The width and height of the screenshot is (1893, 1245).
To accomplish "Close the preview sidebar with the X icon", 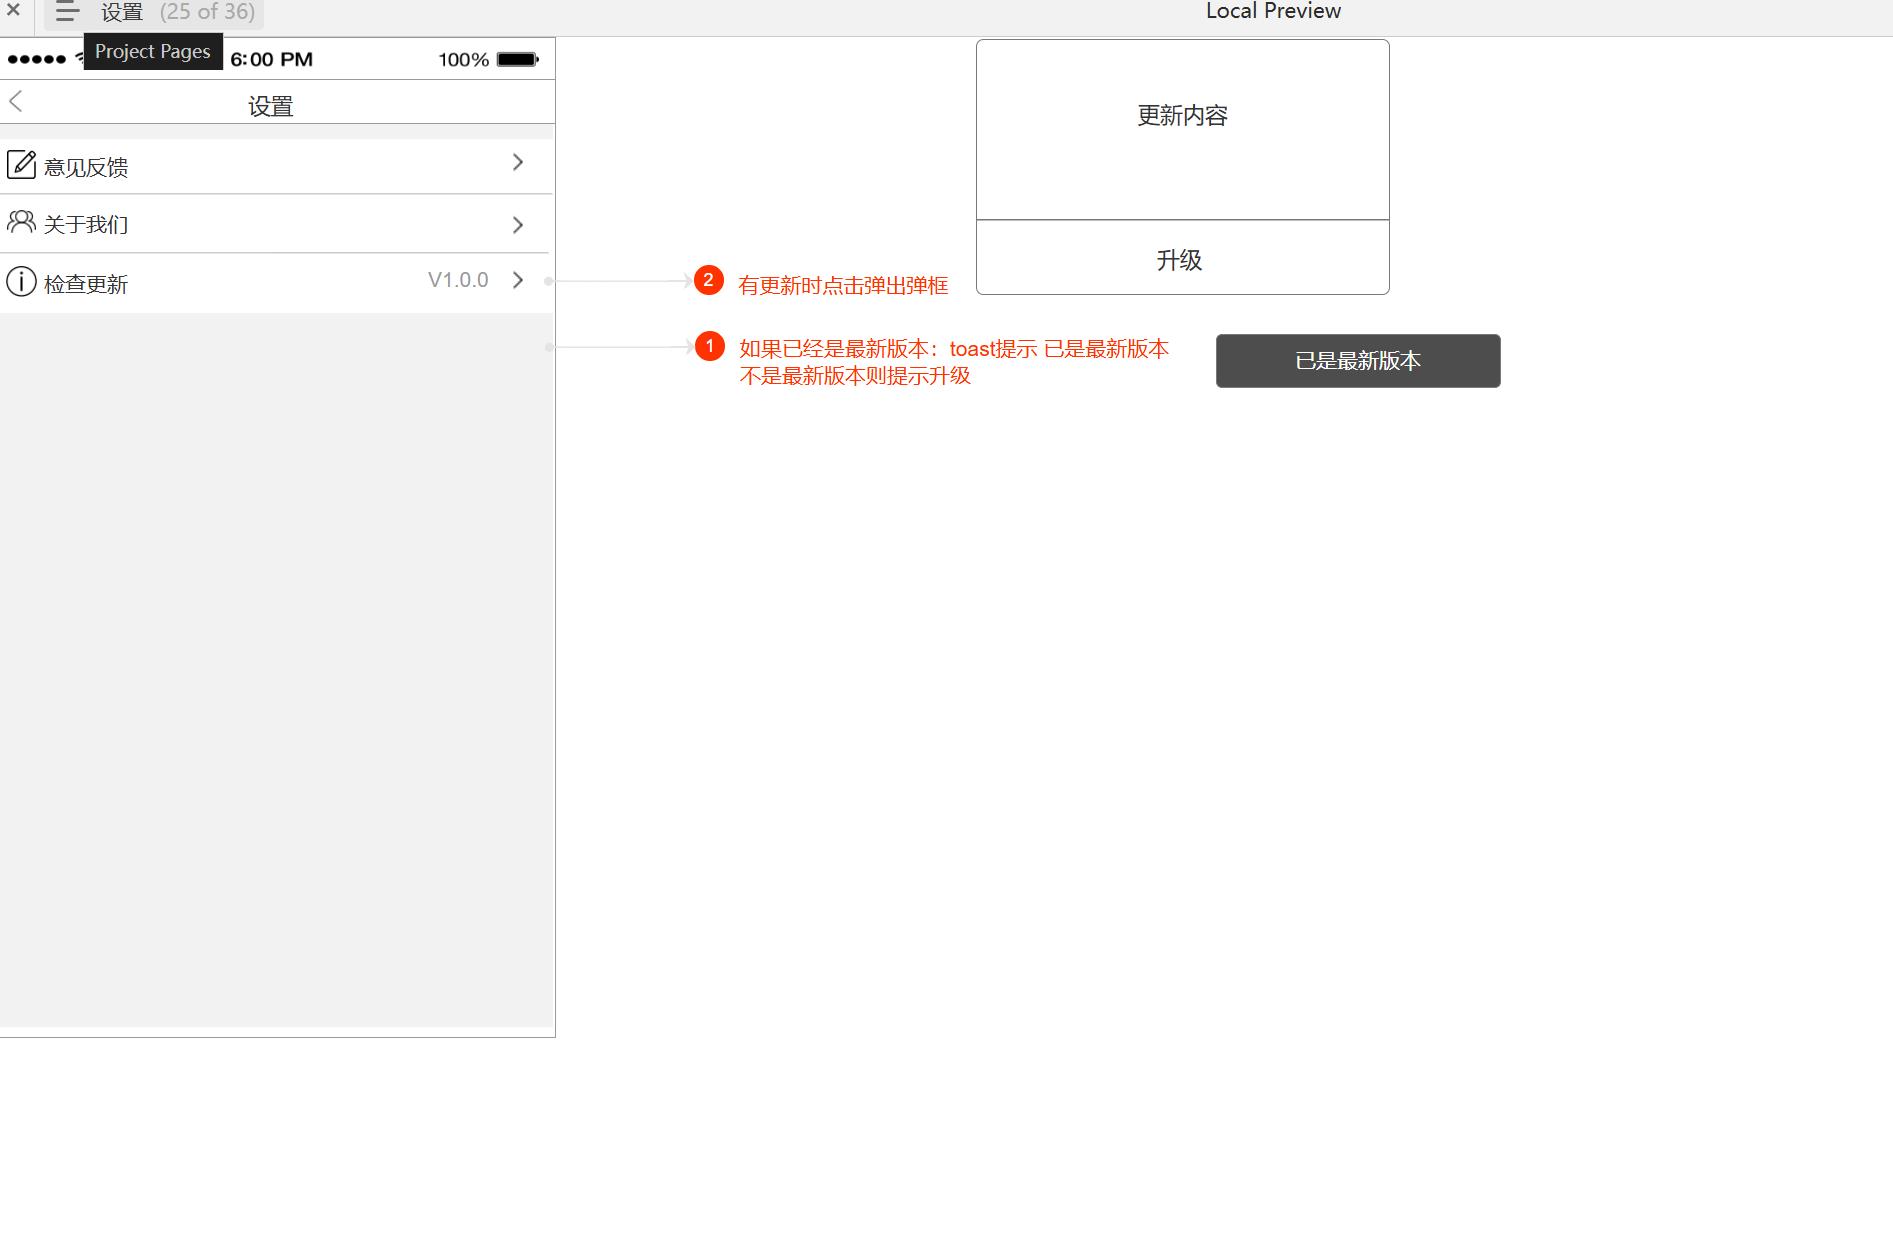I will coord(13,10).
